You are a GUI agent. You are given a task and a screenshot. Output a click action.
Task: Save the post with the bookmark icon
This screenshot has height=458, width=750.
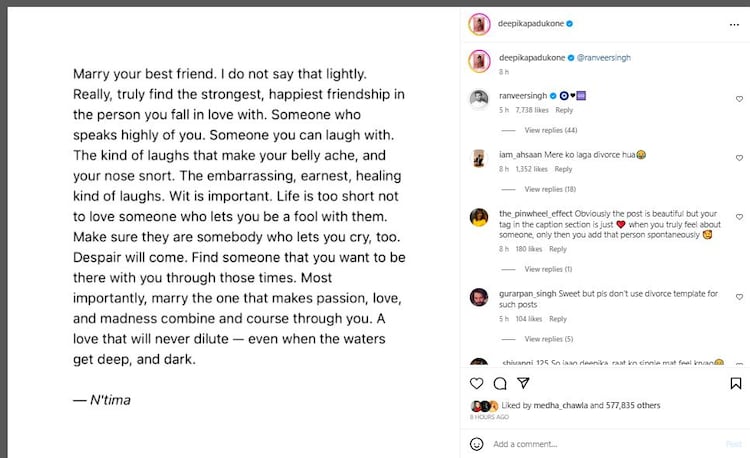pos(736,383)
